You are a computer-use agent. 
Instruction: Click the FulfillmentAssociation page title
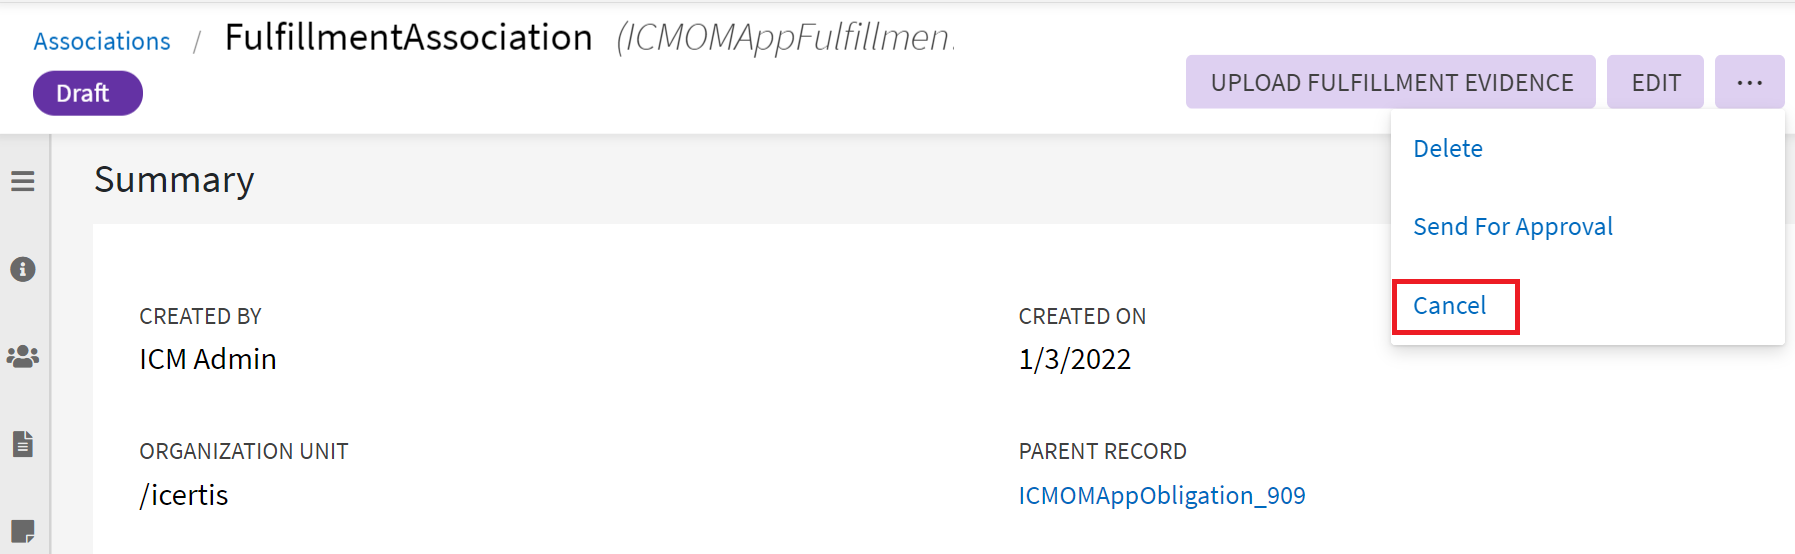408,38
